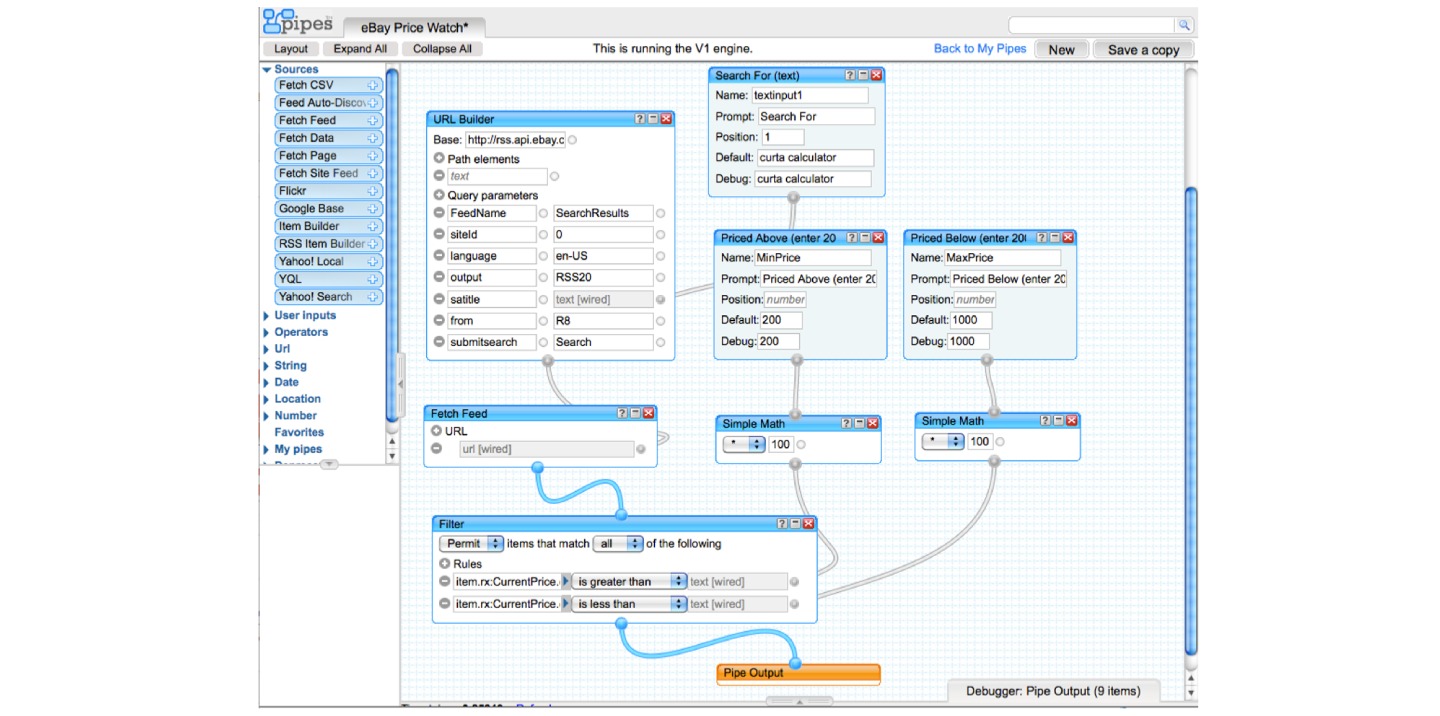Screen dimensions: 1440x716
Task: Remove the language query parameter row
Action: pyautogui.click(x=439, y=256)
